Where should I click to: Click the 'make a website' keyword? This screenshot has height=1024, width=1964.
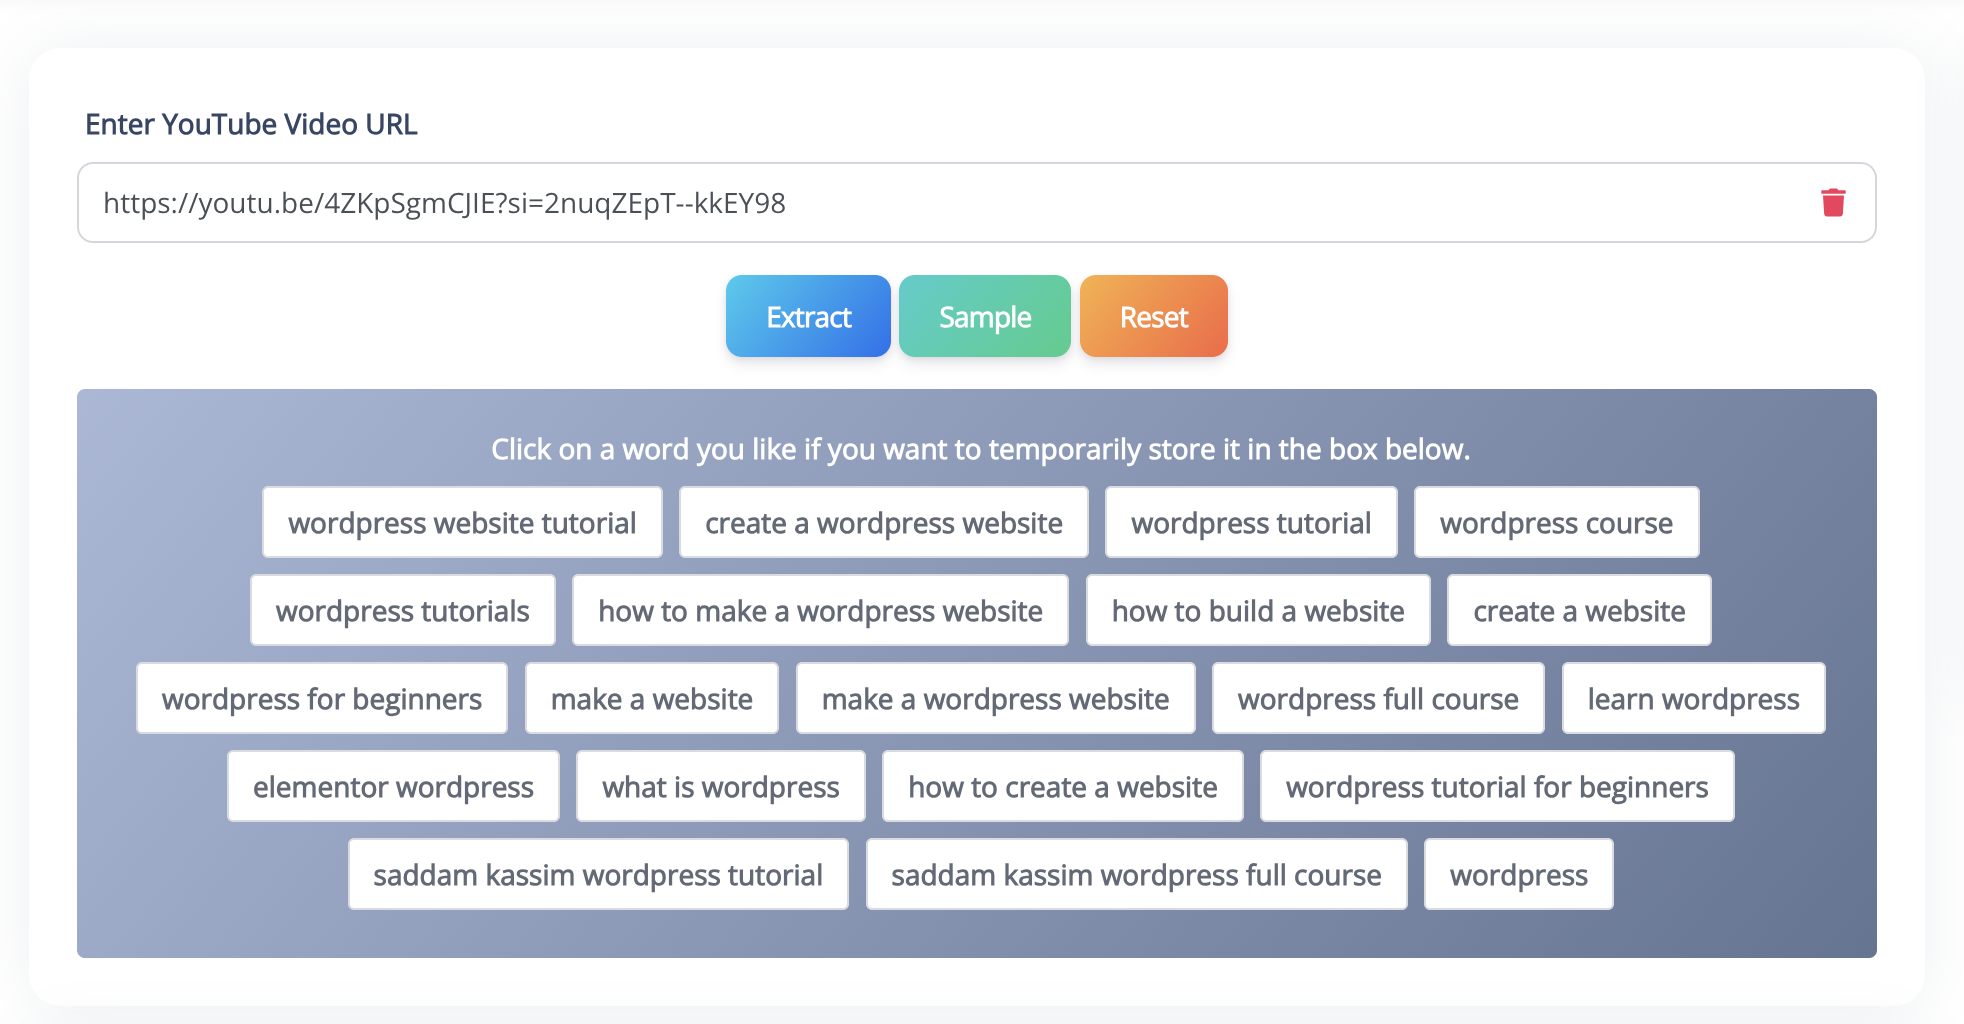[x=651, y=698]
